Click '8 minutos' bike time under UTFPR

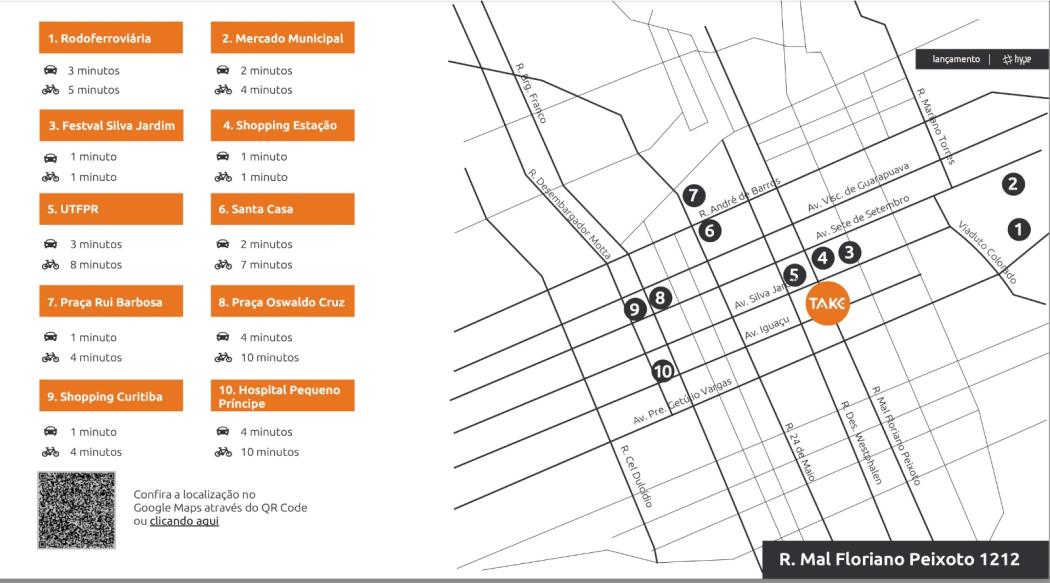point(96,264)
